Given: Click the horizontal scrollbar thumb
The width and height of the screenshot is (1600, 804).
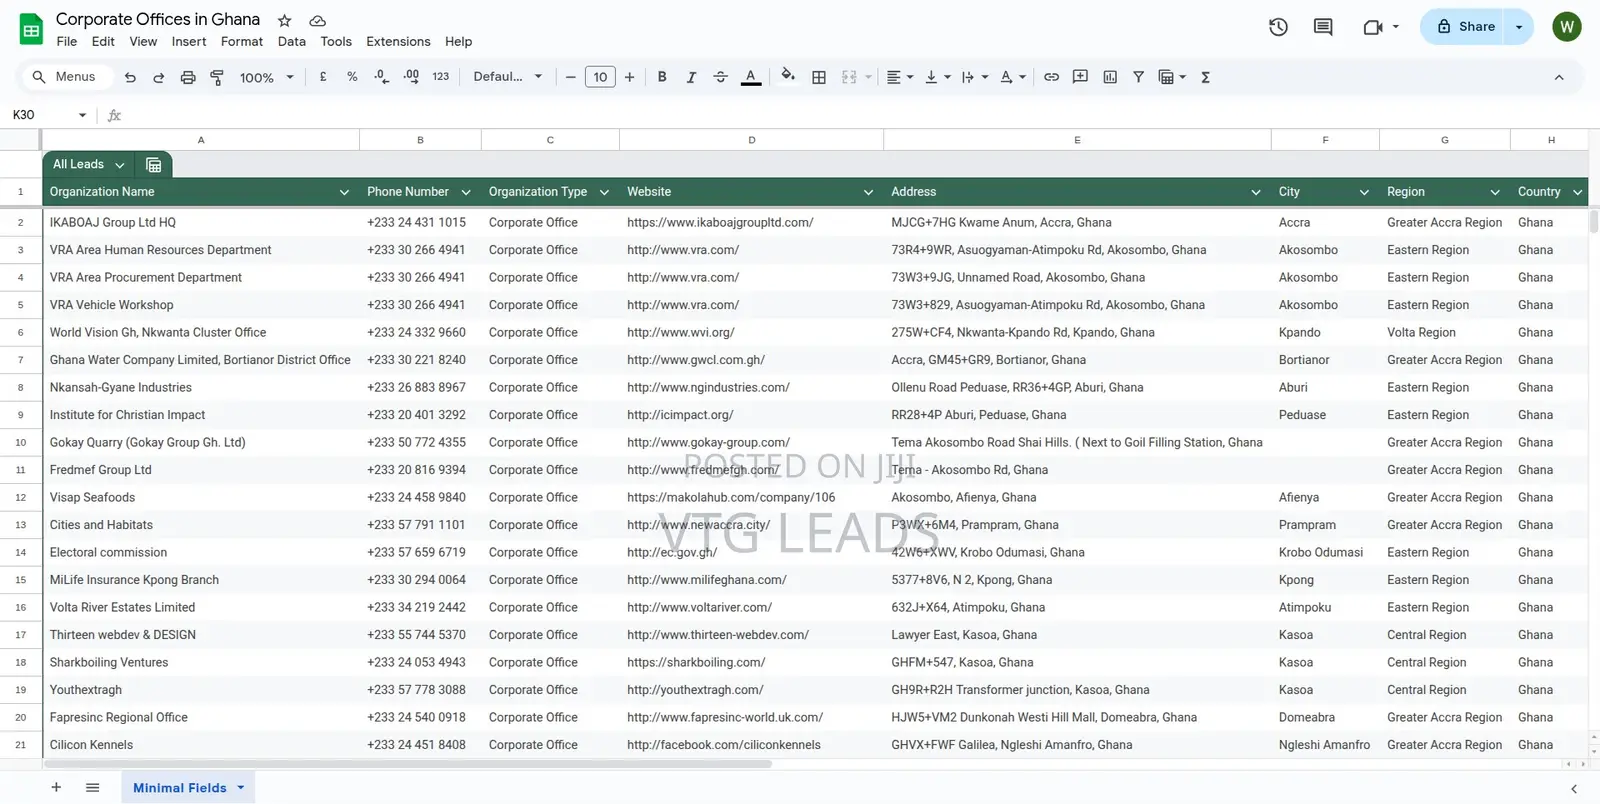Looking at the screenshot, I should pos(407,764).
